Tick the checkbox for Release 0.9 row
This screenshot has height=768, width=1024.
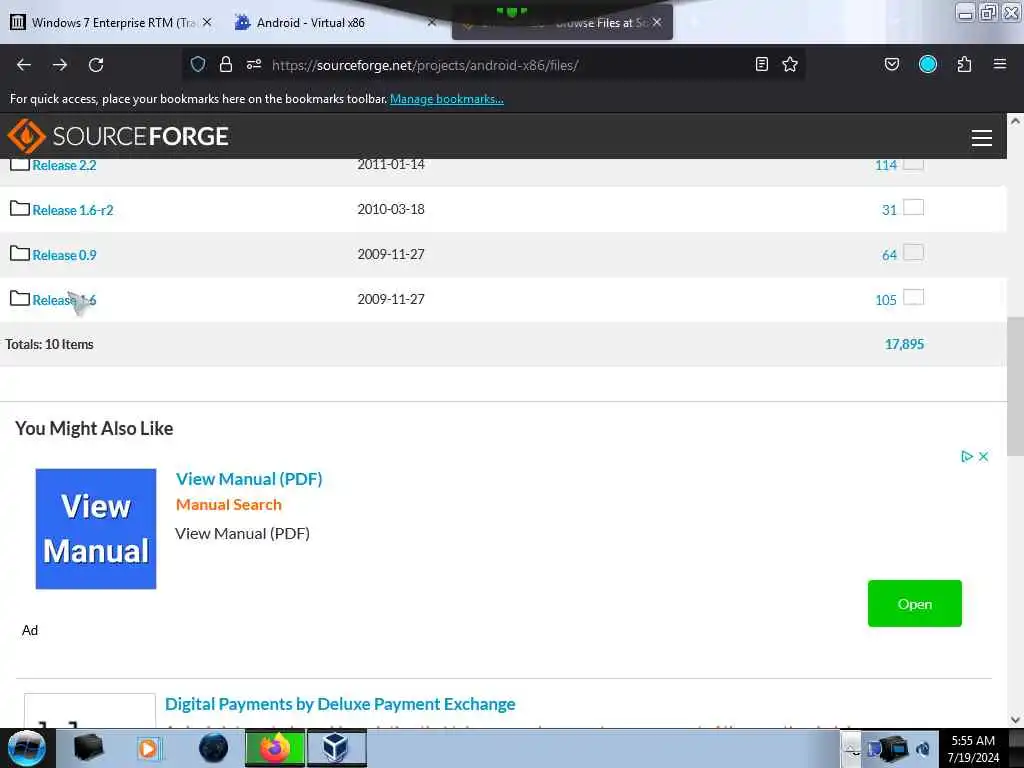913,253
